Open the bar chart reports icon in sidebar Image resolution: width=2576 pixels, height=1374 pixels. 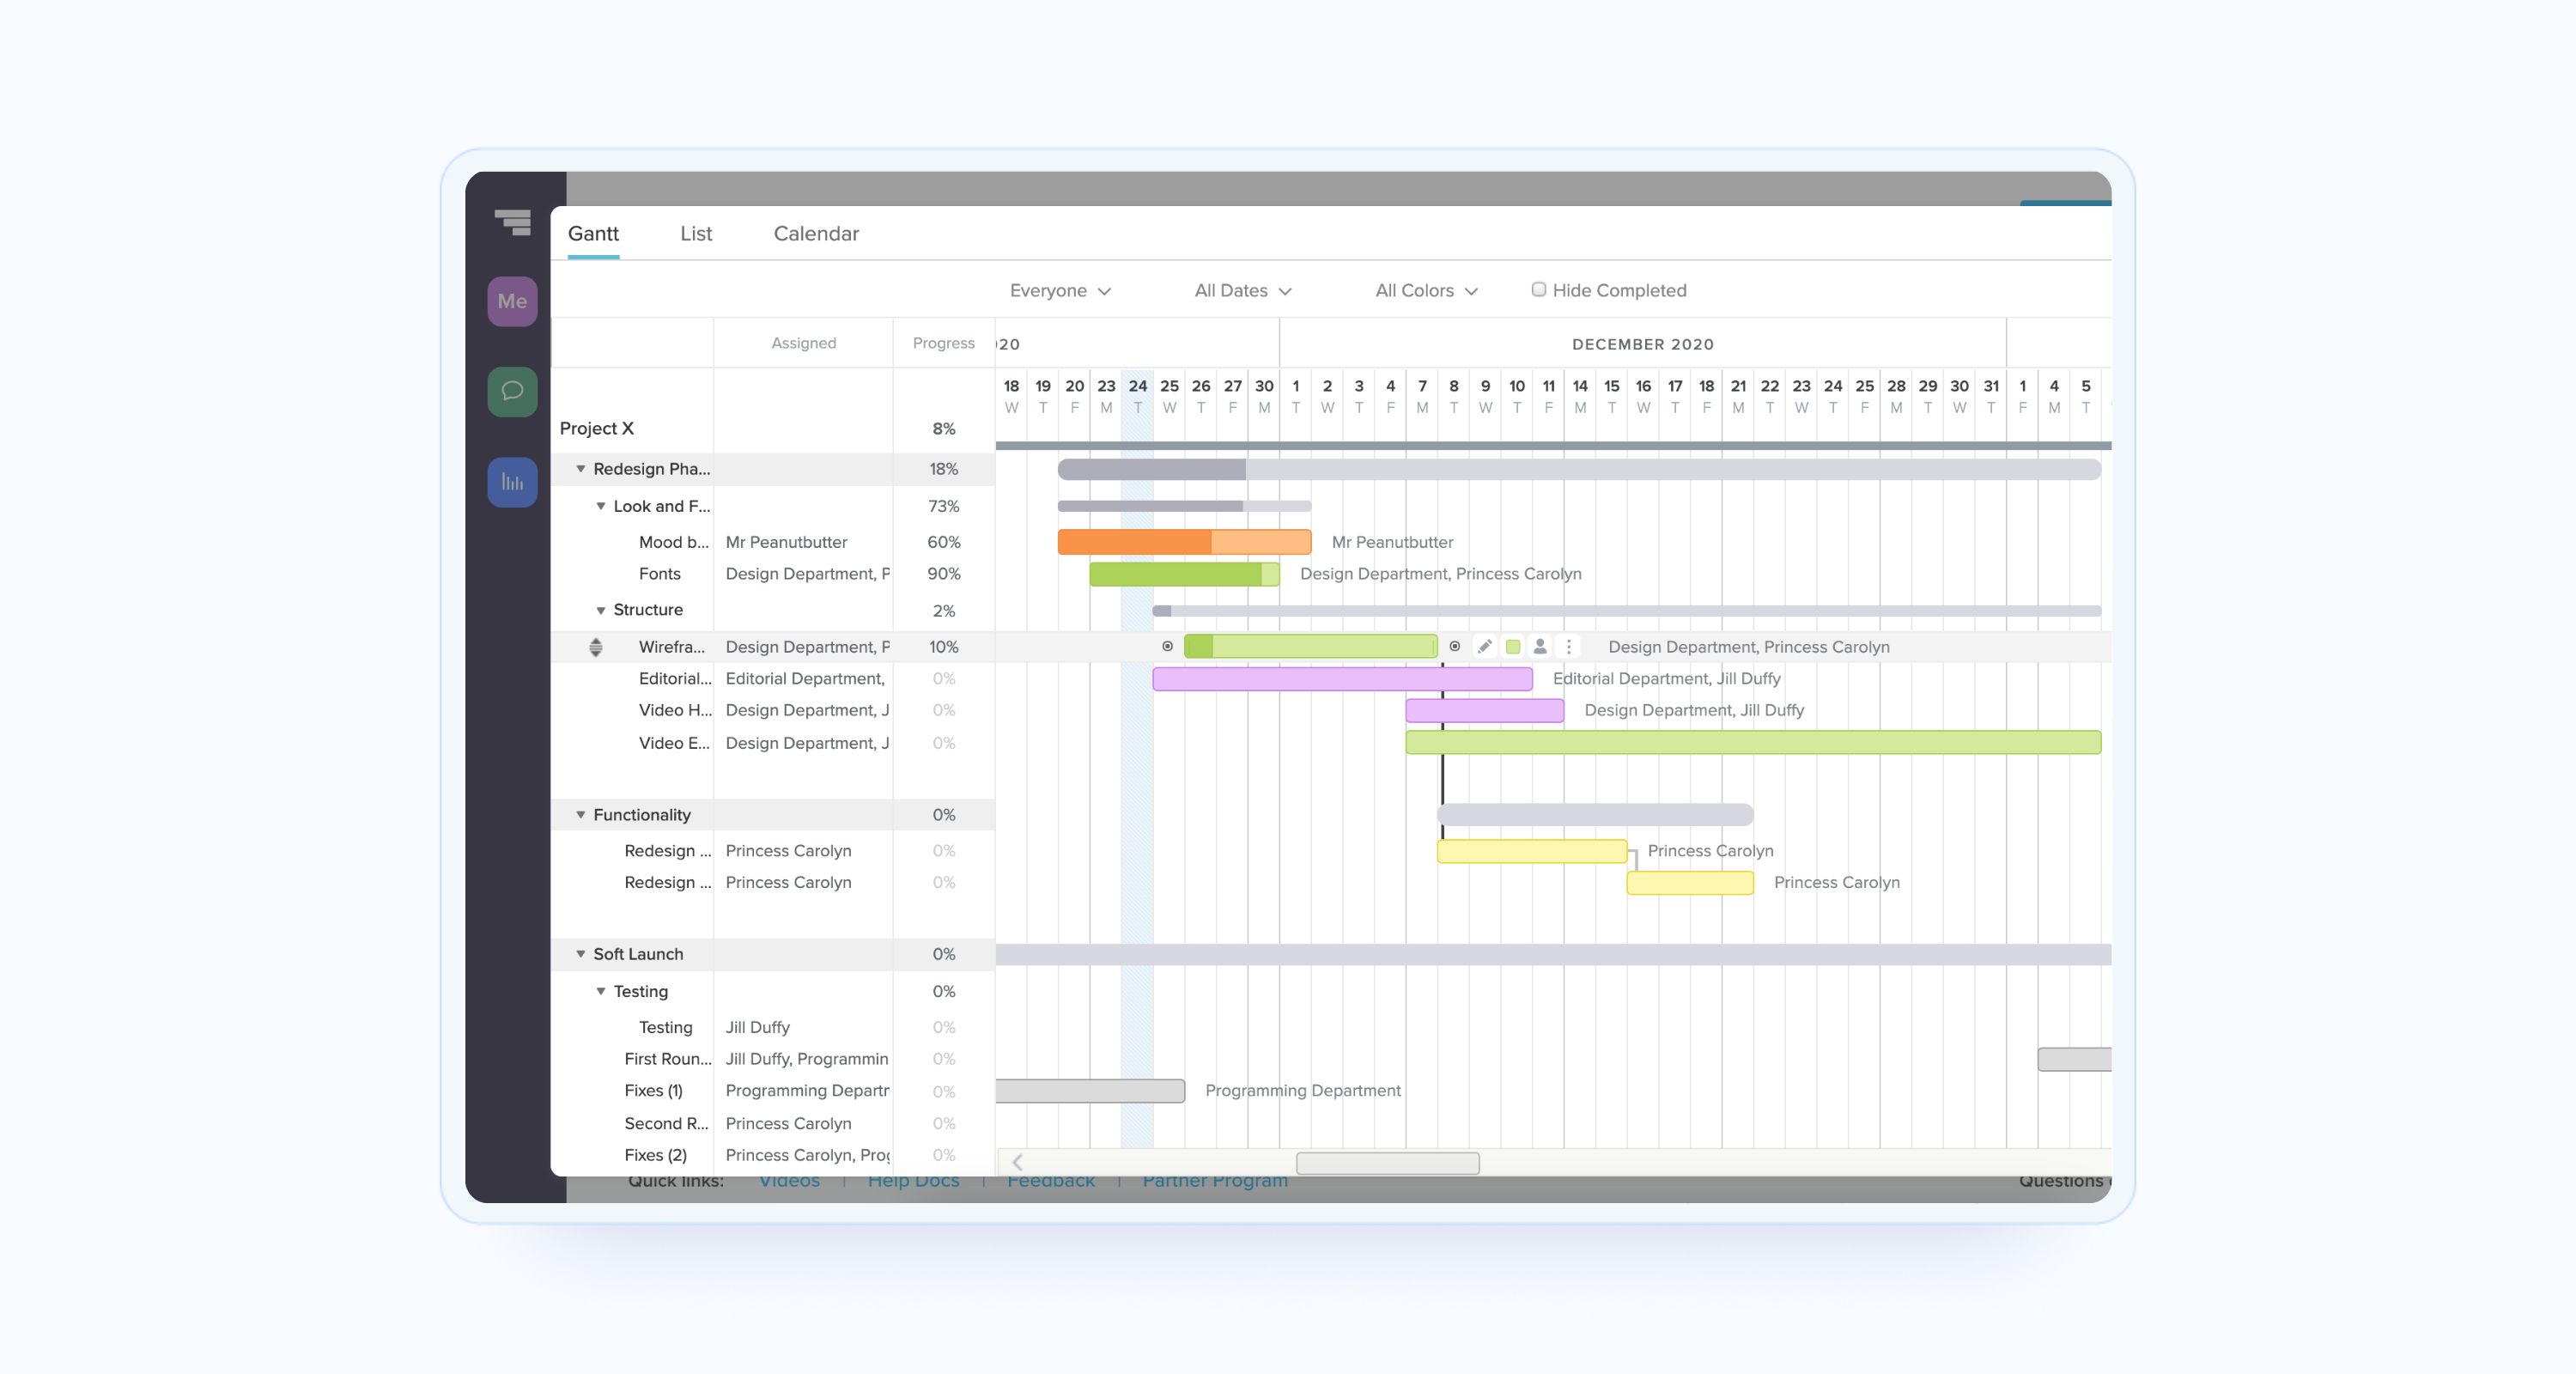(512, 482)
